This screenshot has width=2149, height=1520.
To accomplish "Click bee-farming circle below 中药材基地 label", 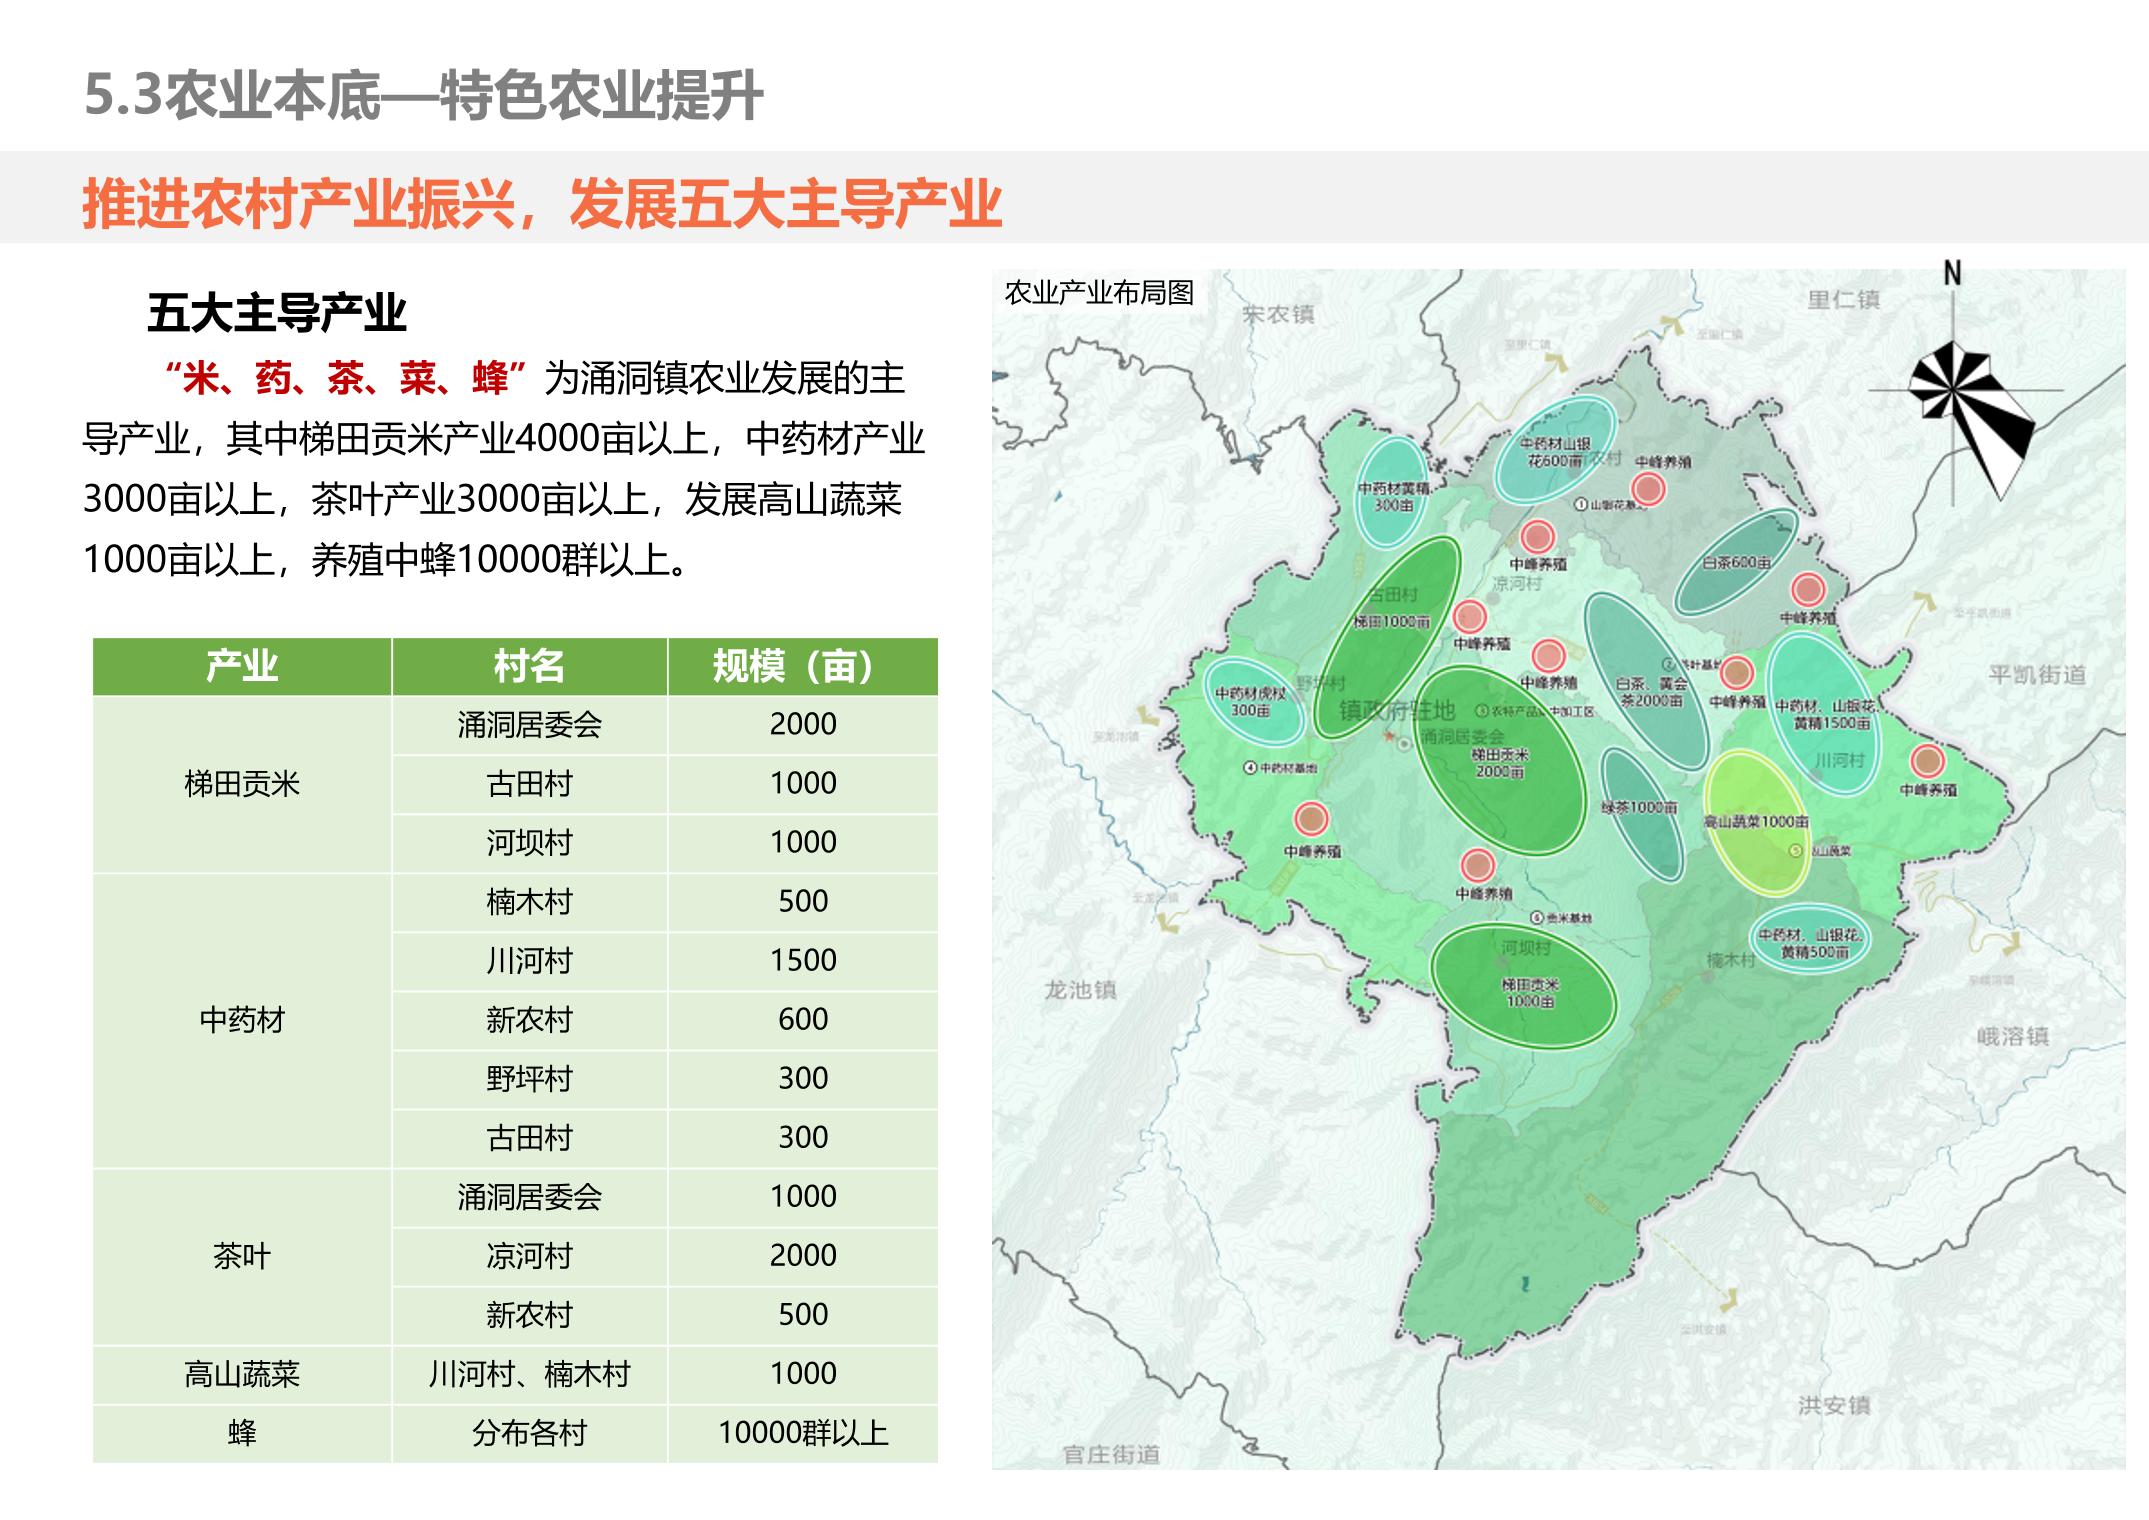I will tap(1311, 819).
